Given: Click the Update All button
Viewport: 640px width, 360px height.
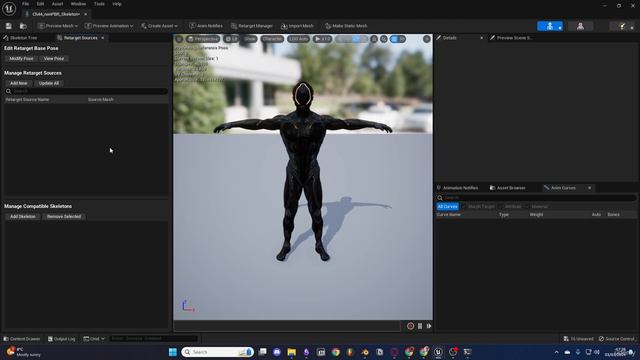Looking at the screenshot, I should (x=49, y=83).
